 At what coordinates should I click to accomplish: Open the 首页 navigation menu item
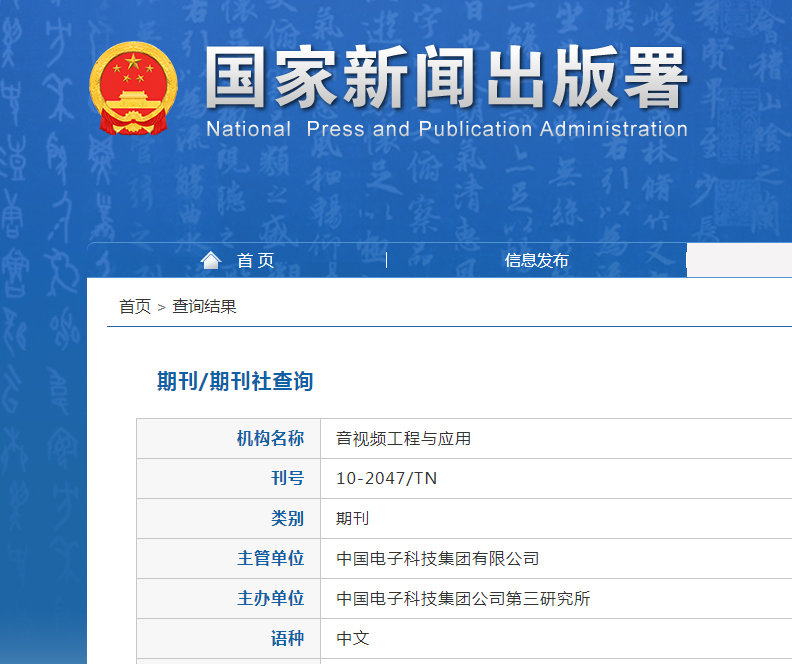(x=255, y=261)
